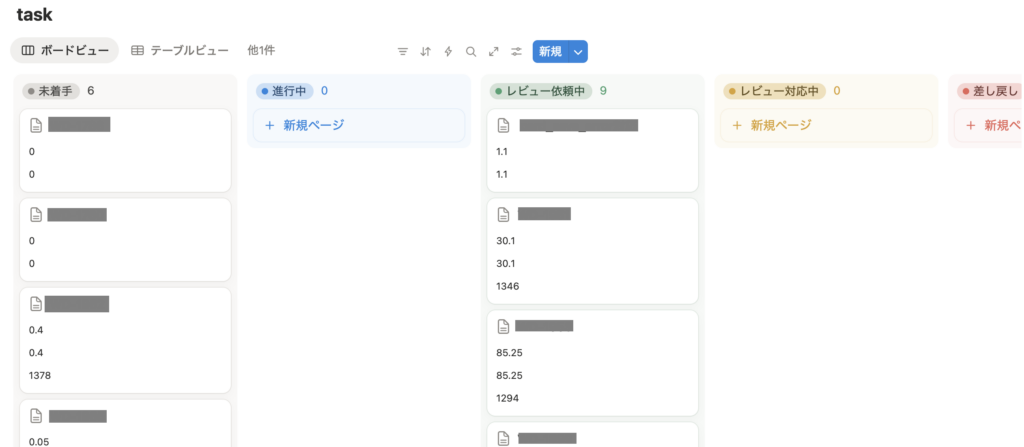Click the レビュー対応中 column header tag

pyautogui.click(x=775, y=91)
